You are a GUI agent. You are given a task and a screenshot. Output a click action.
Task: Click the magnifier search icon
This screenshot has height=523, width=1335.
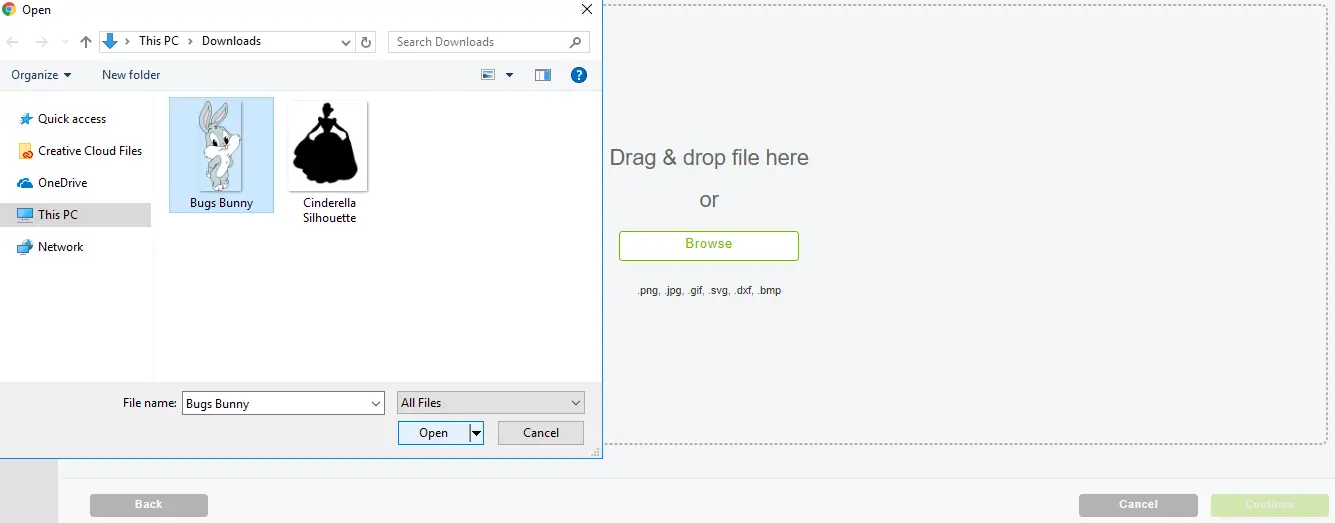(x=576, y=42)
